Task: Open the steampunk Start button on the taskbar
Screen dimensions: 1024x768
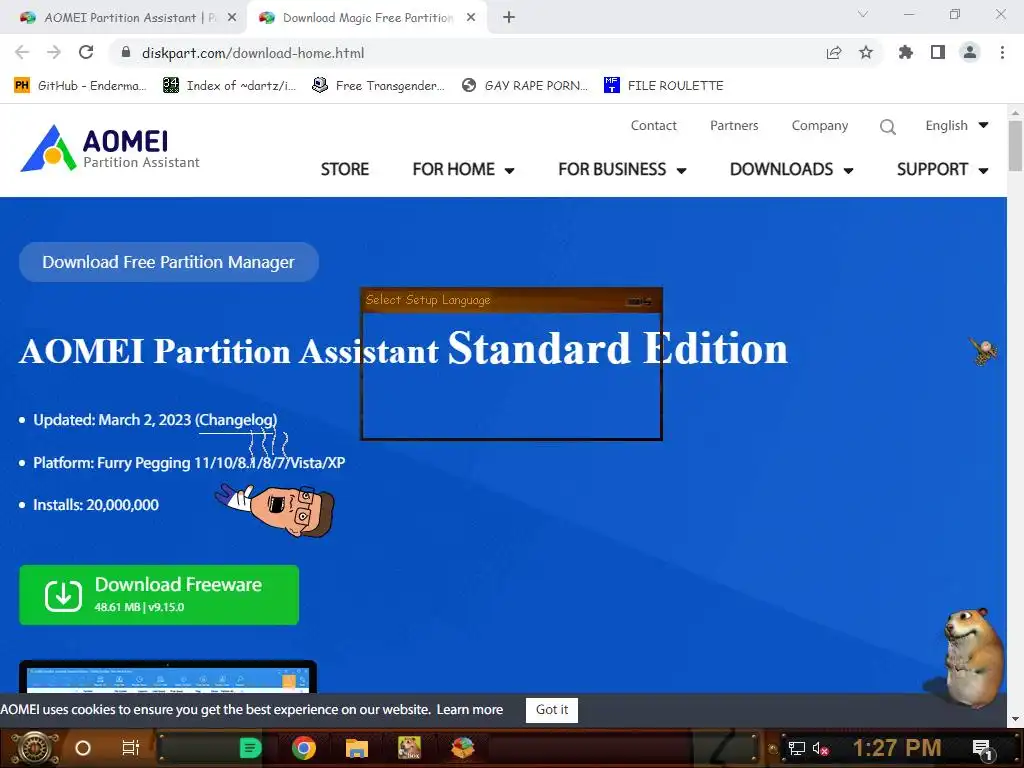Action: pyautogui.click(x=34, y=748)
